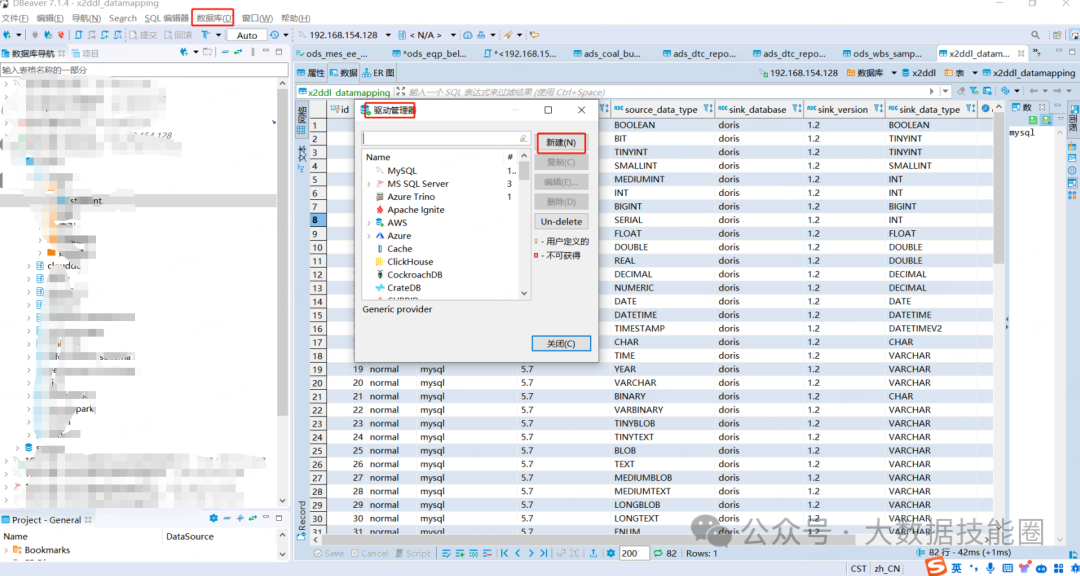Click the Script button in result toolbar
Viewport: 1080px width, 576px height.
pyautogui.click(x=412, y=553)
